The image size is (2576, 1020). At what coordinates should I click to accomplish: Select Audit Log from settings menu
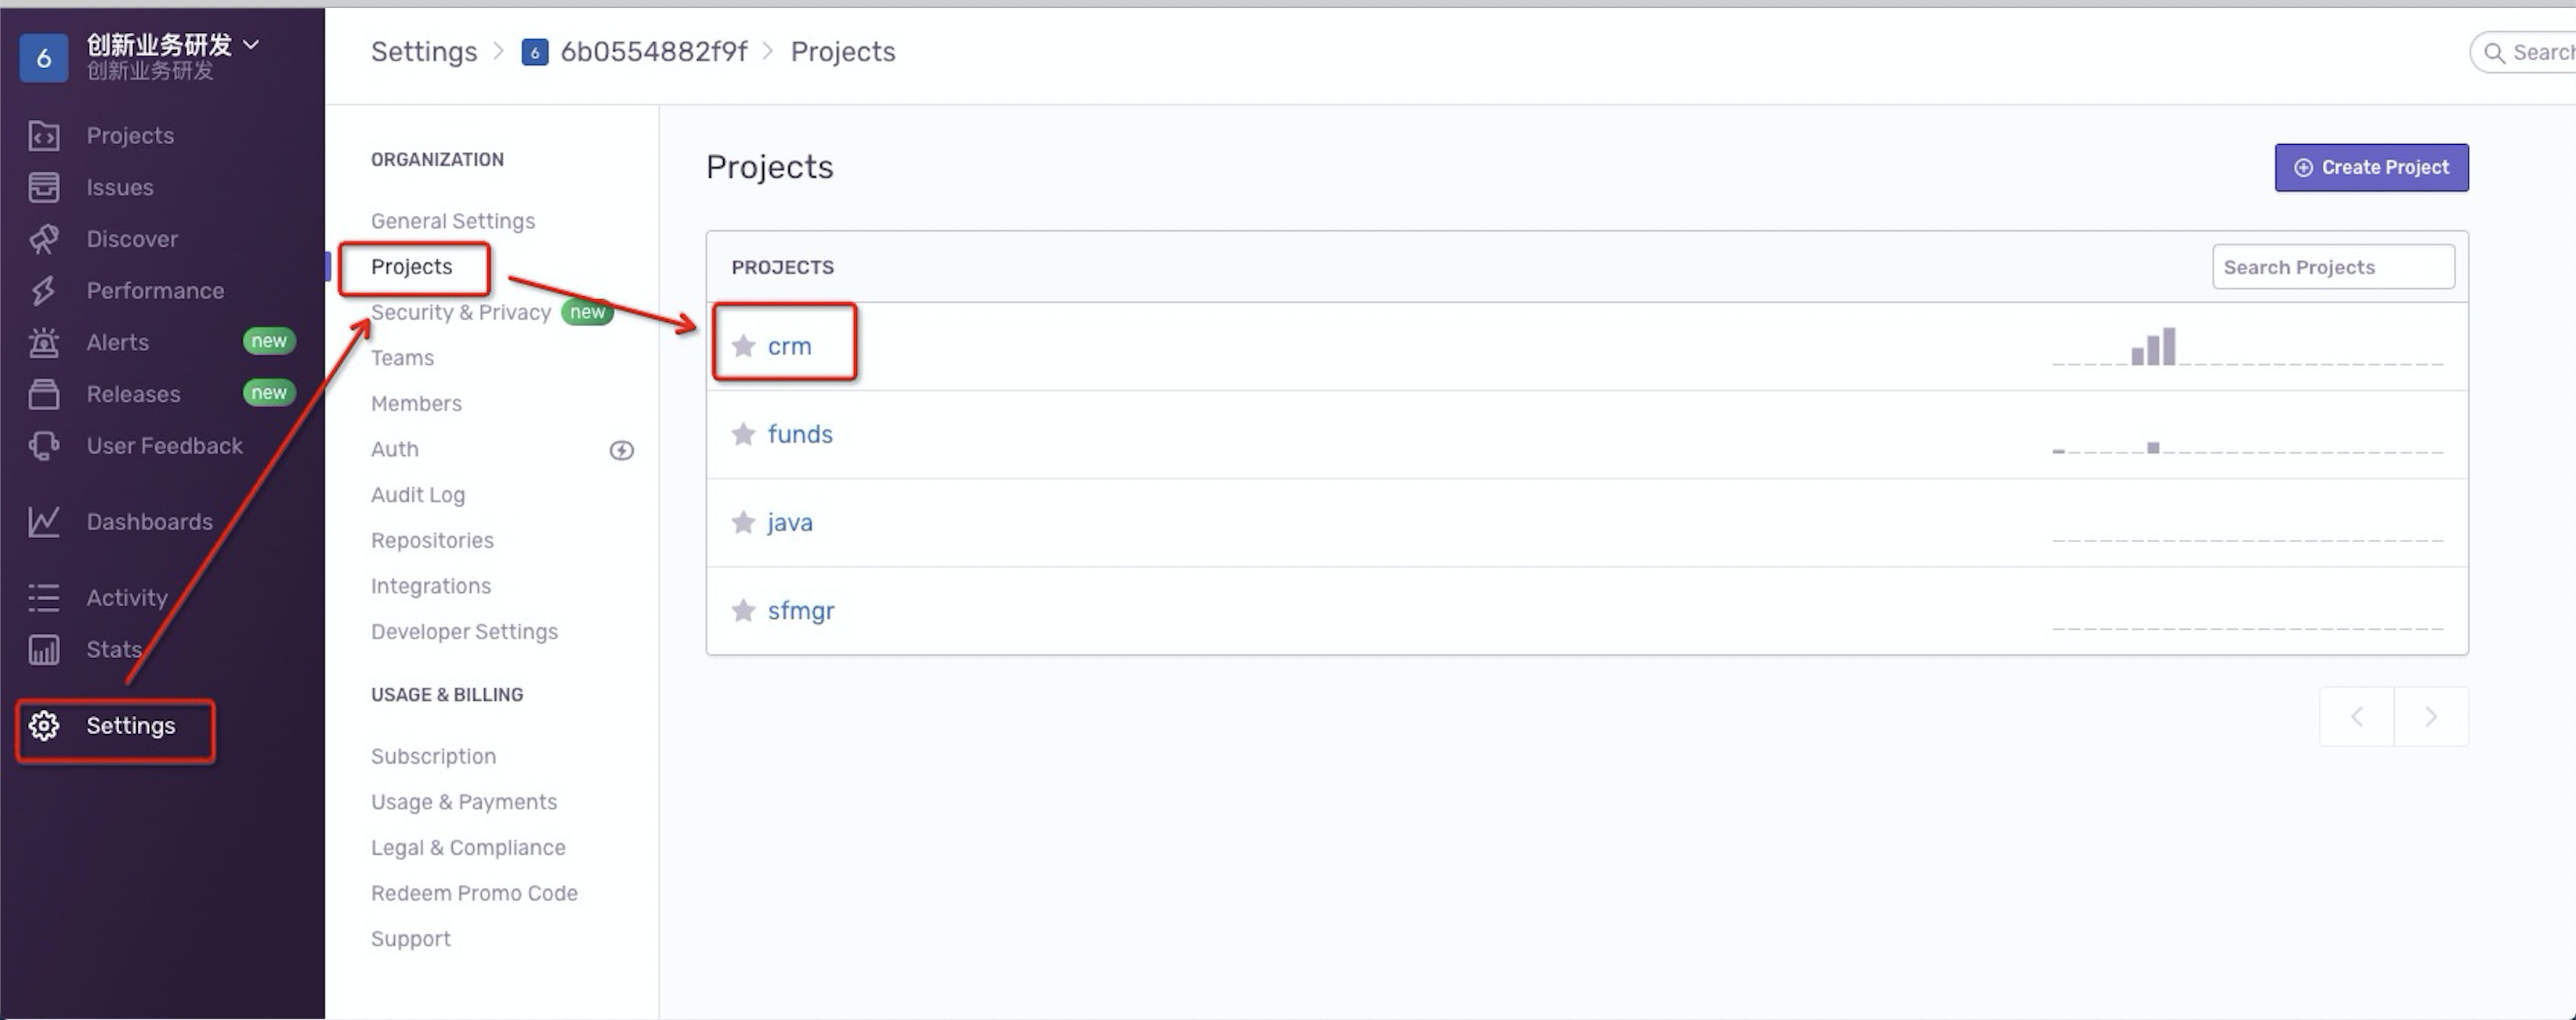point(418,495)
